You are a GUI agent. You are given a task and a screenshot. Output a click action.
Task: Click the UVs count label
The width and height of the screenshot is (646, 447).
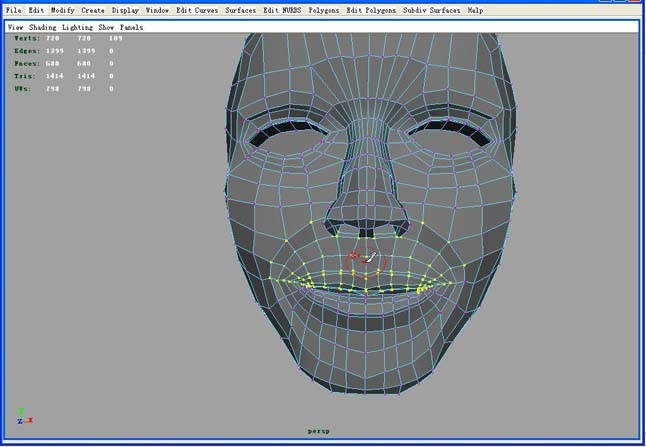click(x=23, y=89)
